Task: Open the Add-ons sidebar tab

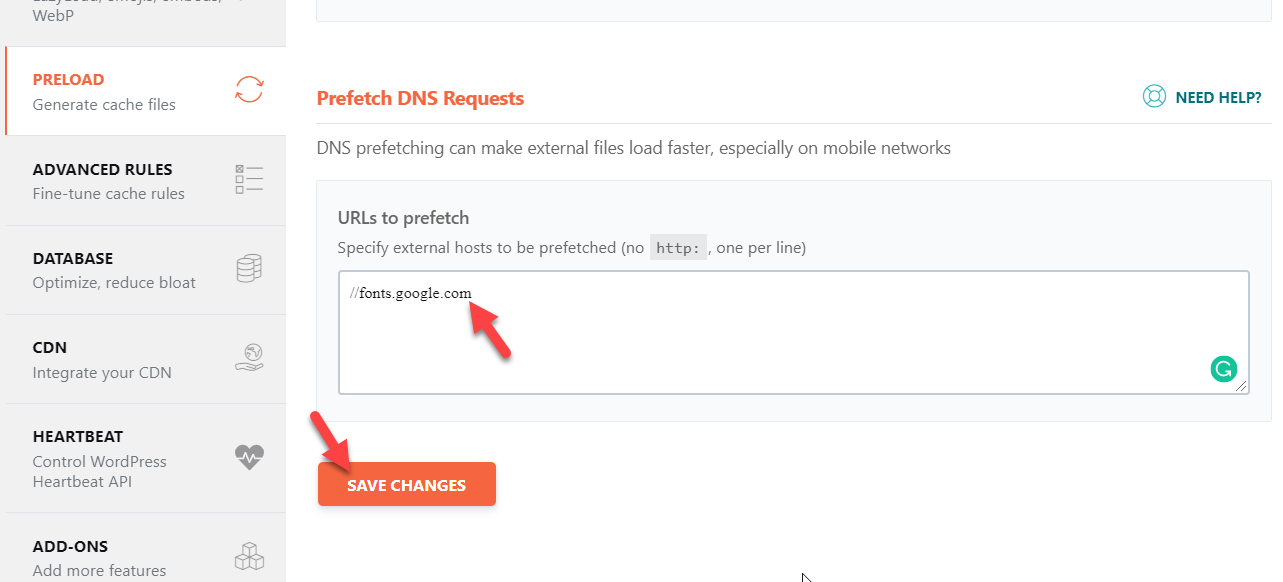Action: 146,548
